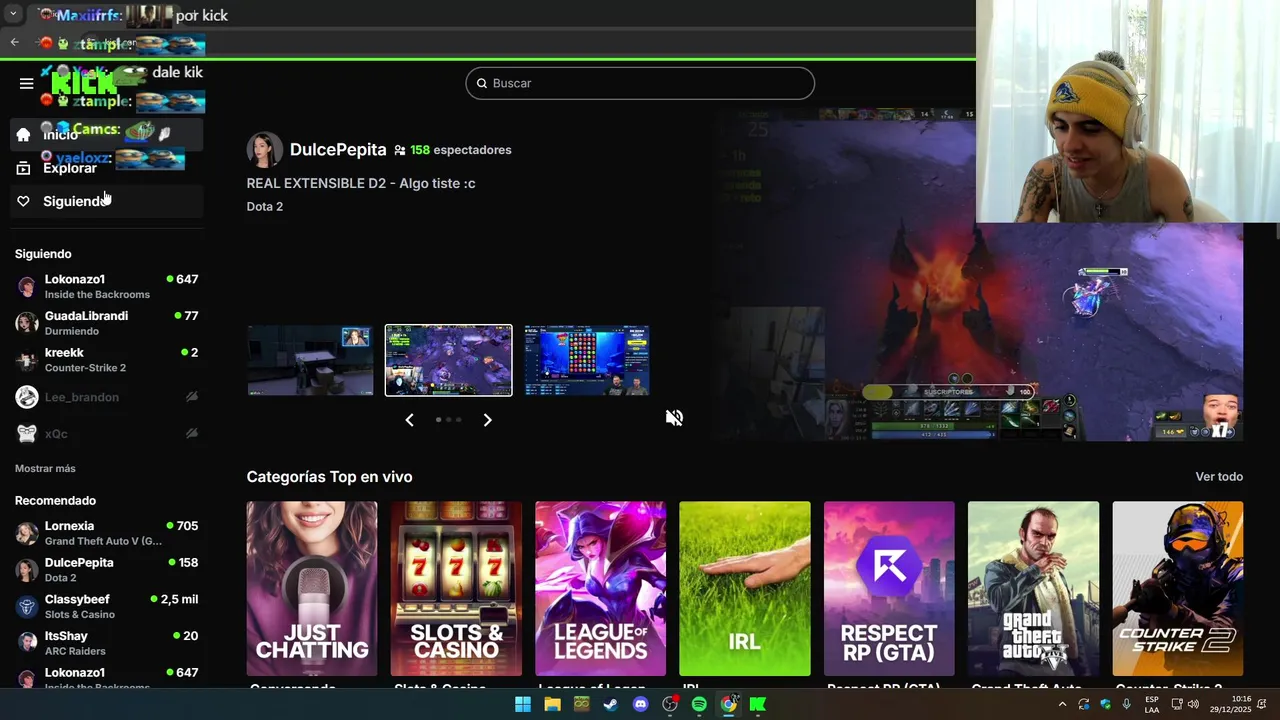
Task: Open File Explorer from taskbar
Action: tap(552, 704)
